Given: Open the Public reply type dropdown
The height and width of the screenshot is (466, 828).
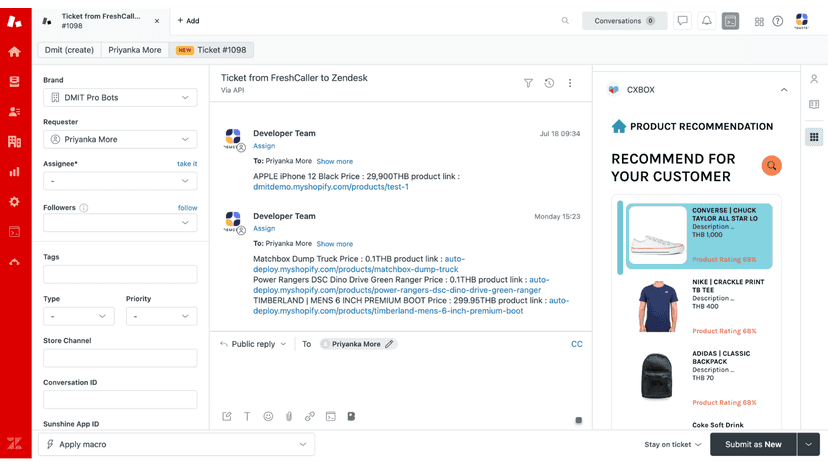Looking at the screenshot, I should point(253,344).
